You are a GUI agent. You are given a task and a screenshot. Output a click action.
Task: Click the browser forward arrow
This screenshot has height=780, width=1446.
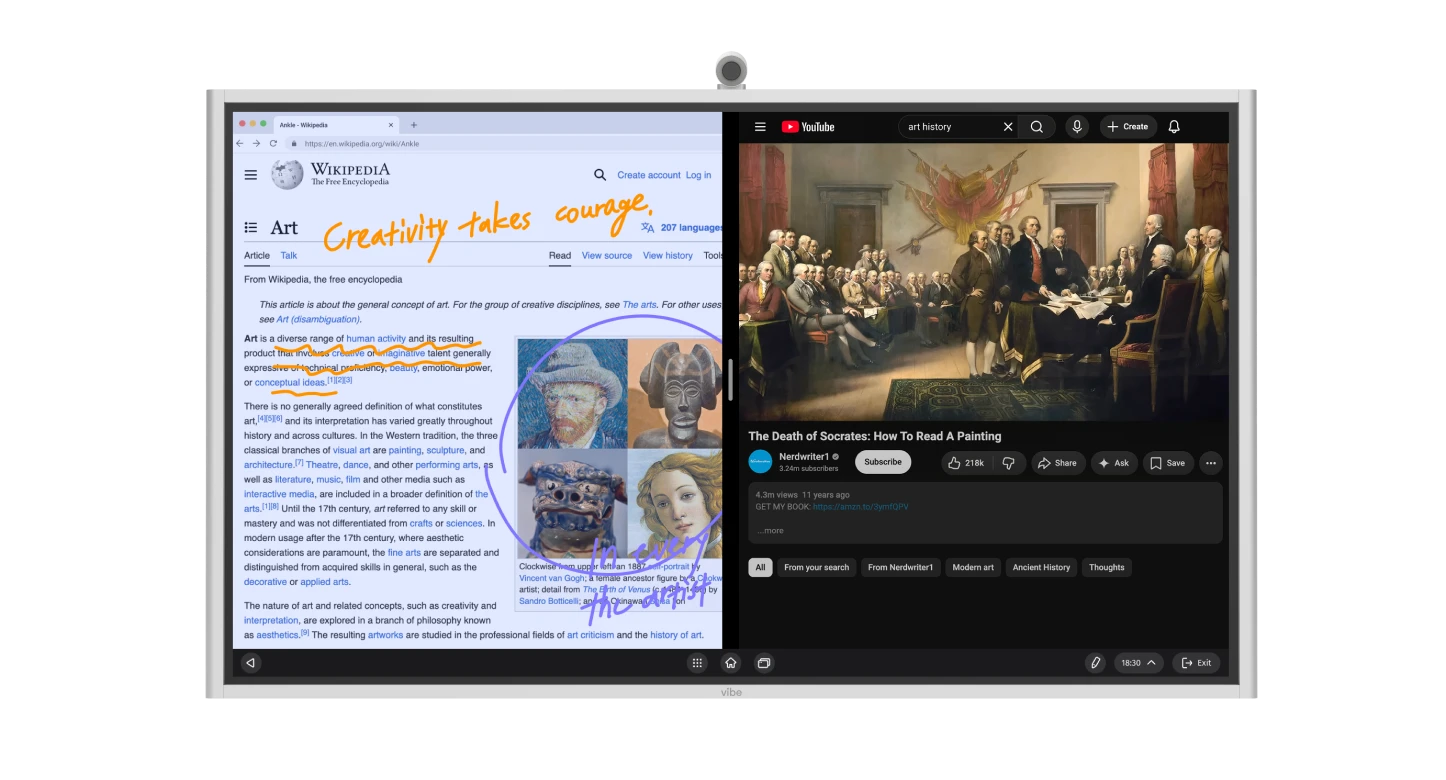[256, 144]
